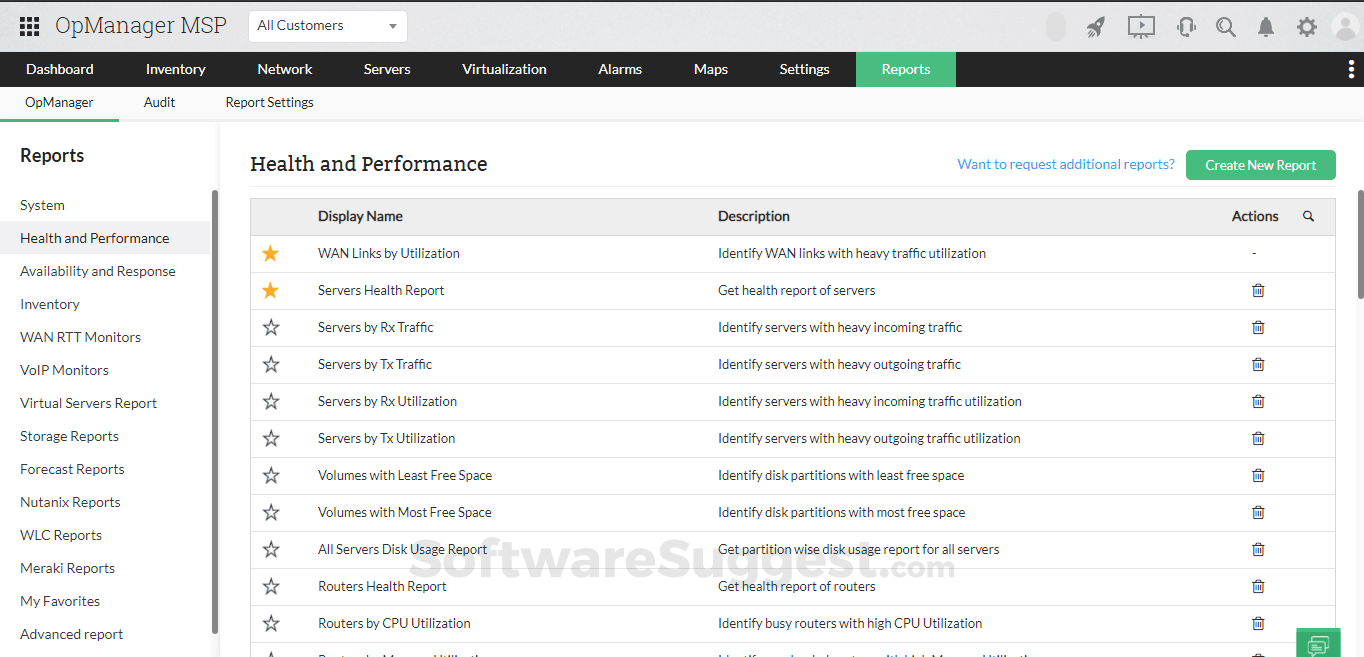The width and height of the screenshot is (1364, 657).
Task: Unfavorite the WAN Links by Utilization report
Action: 270,253
